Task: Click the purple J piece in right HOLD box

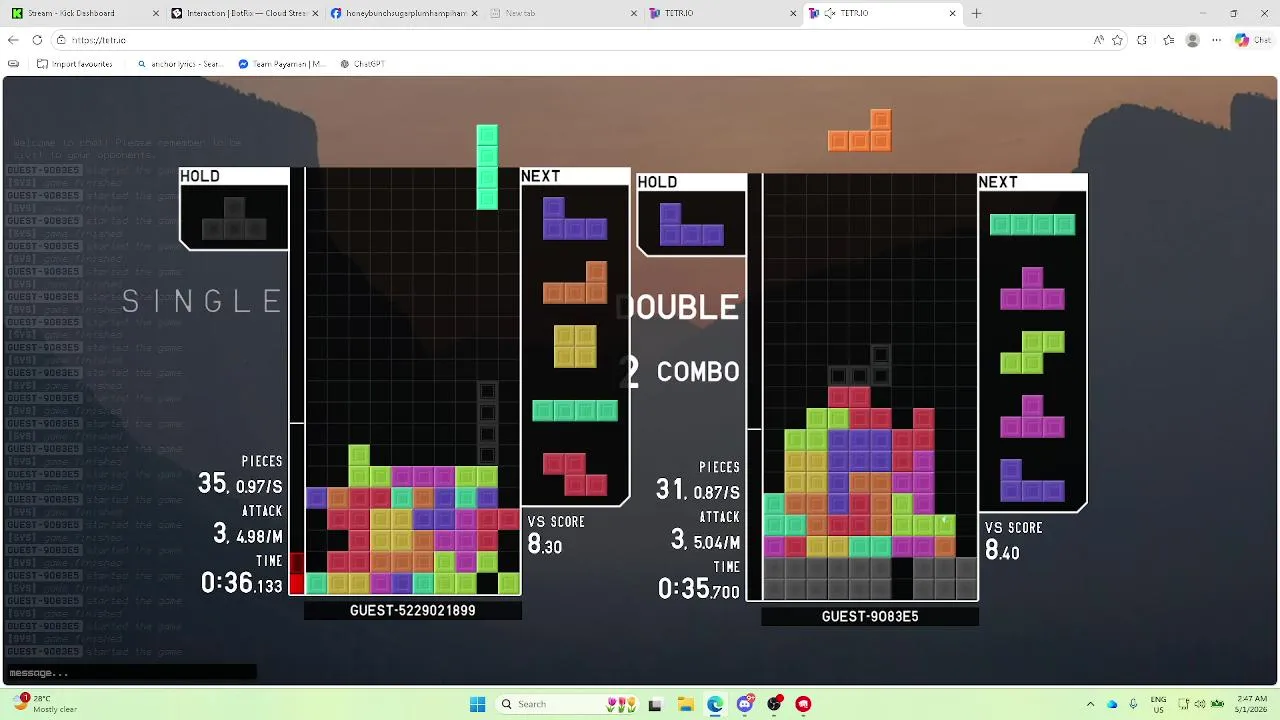Action: [x=691, y=224]
